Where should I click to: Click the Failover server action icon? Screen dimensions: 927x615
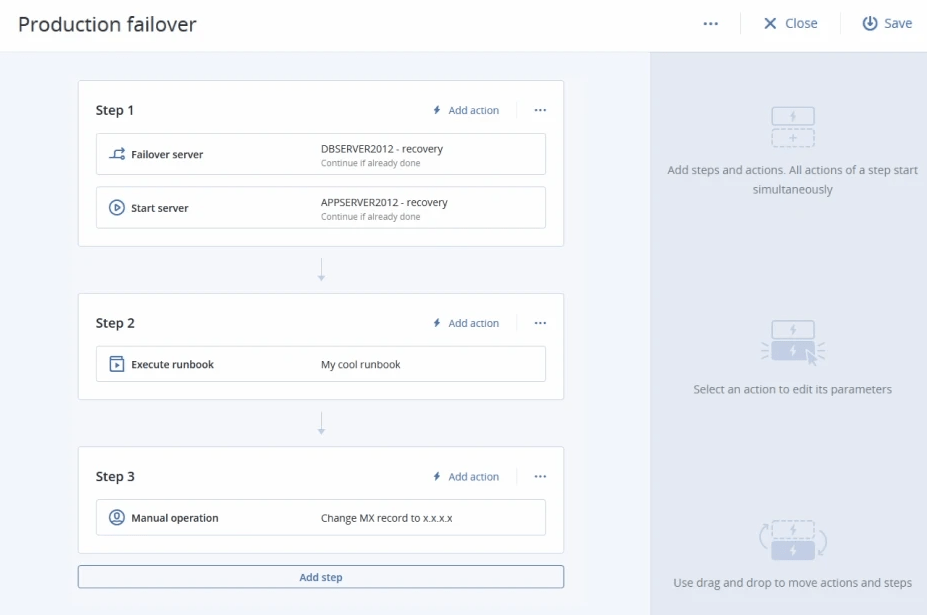(x=117, y=155)
